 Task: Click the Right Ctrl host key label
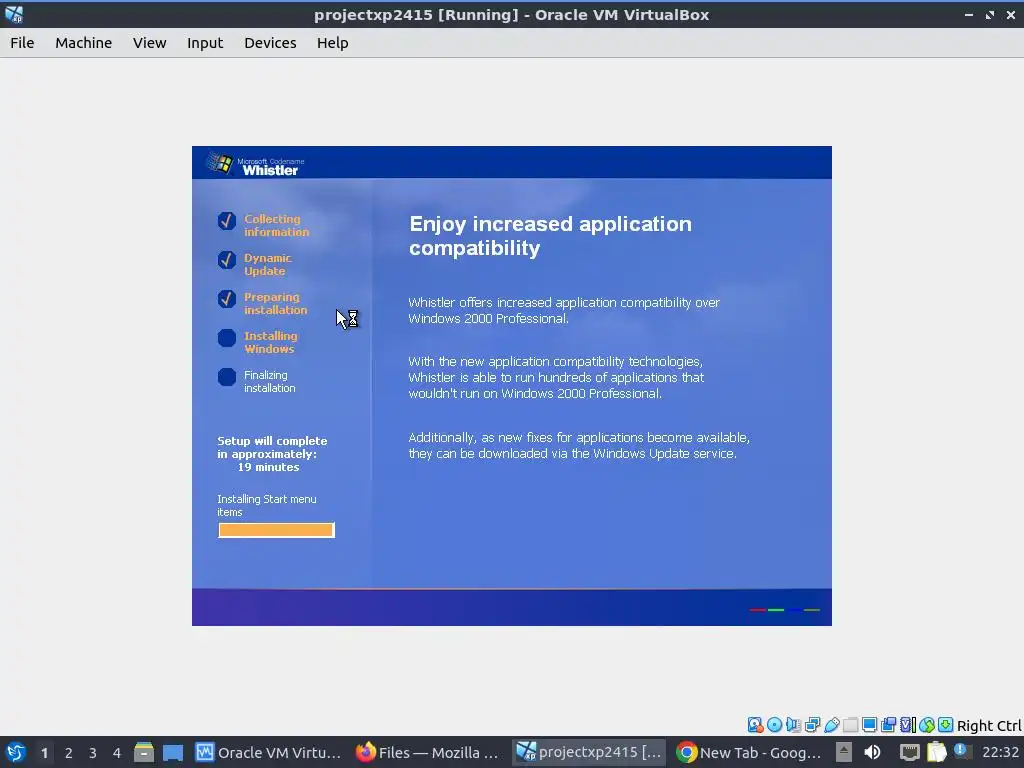click(989, 726)
